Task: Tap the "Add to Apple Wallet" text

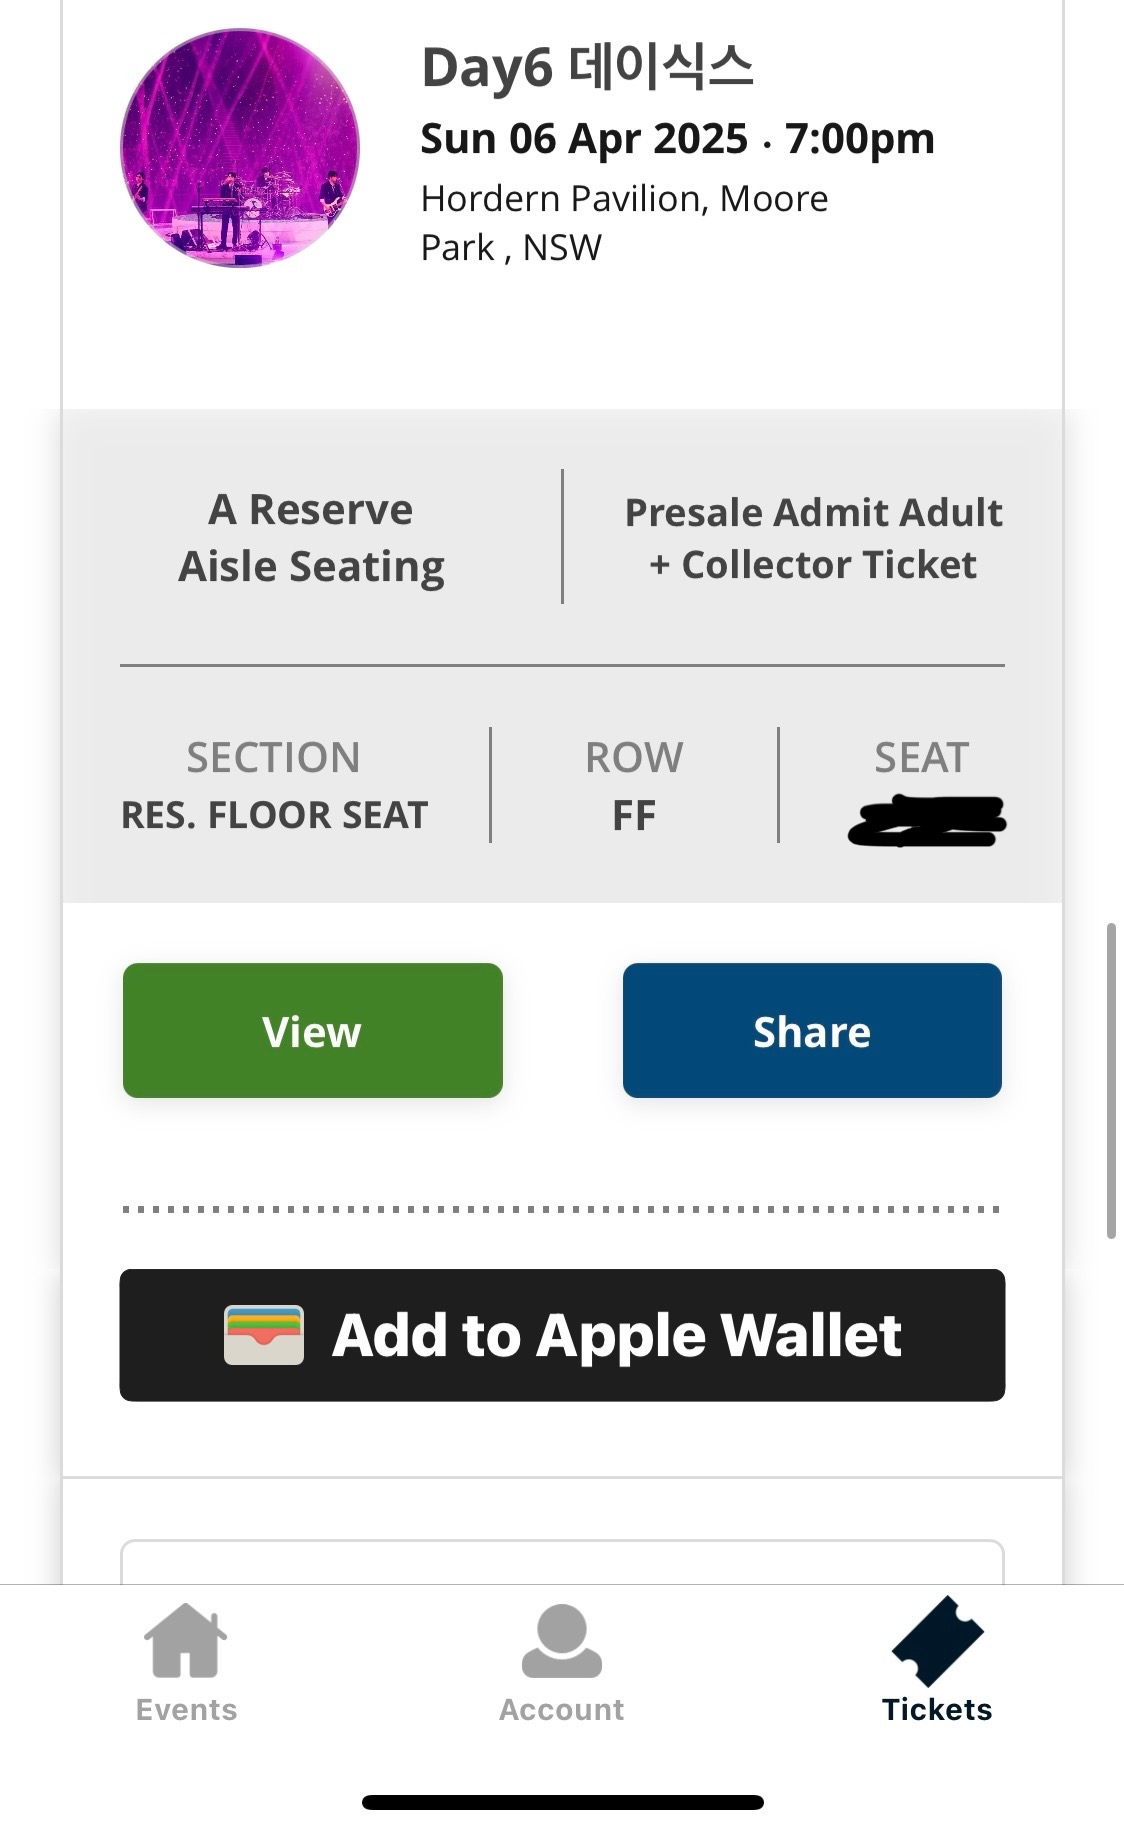Action: click(x=616, y=1336)
